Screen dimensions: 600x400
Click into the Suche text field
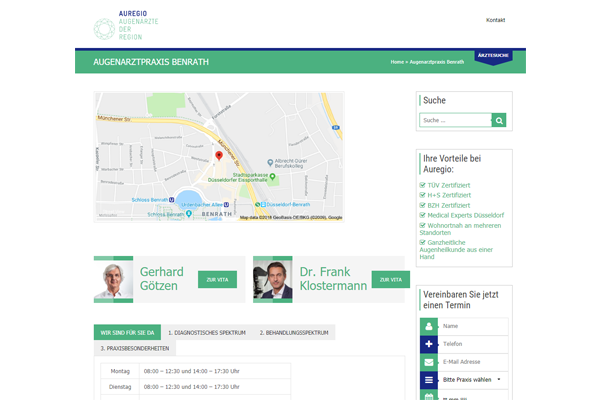coord(455,120)
